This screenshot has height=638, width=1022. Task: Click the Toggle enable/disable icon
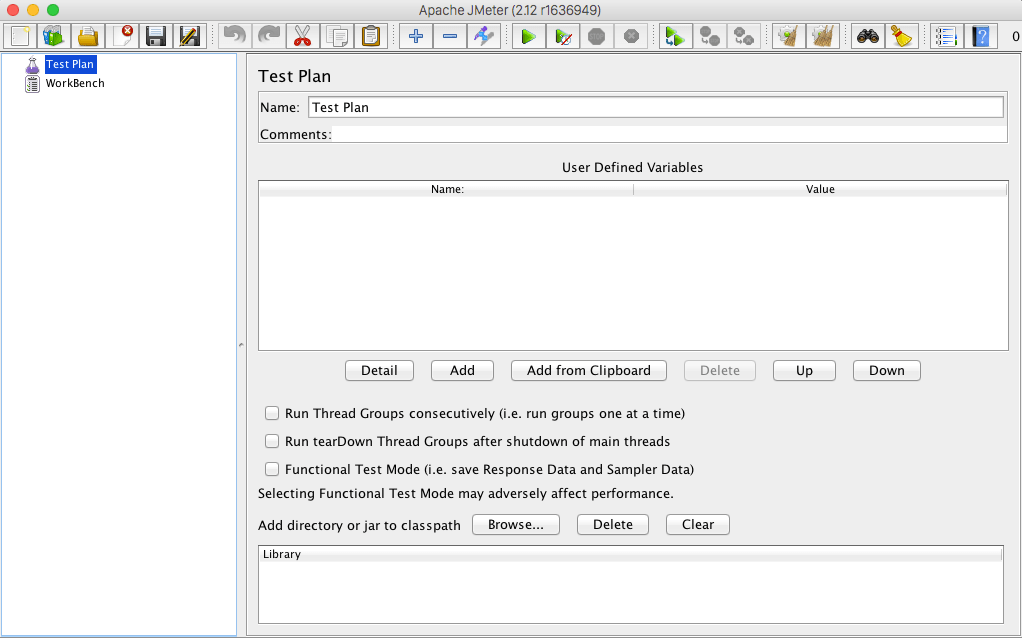pos(484,36)
